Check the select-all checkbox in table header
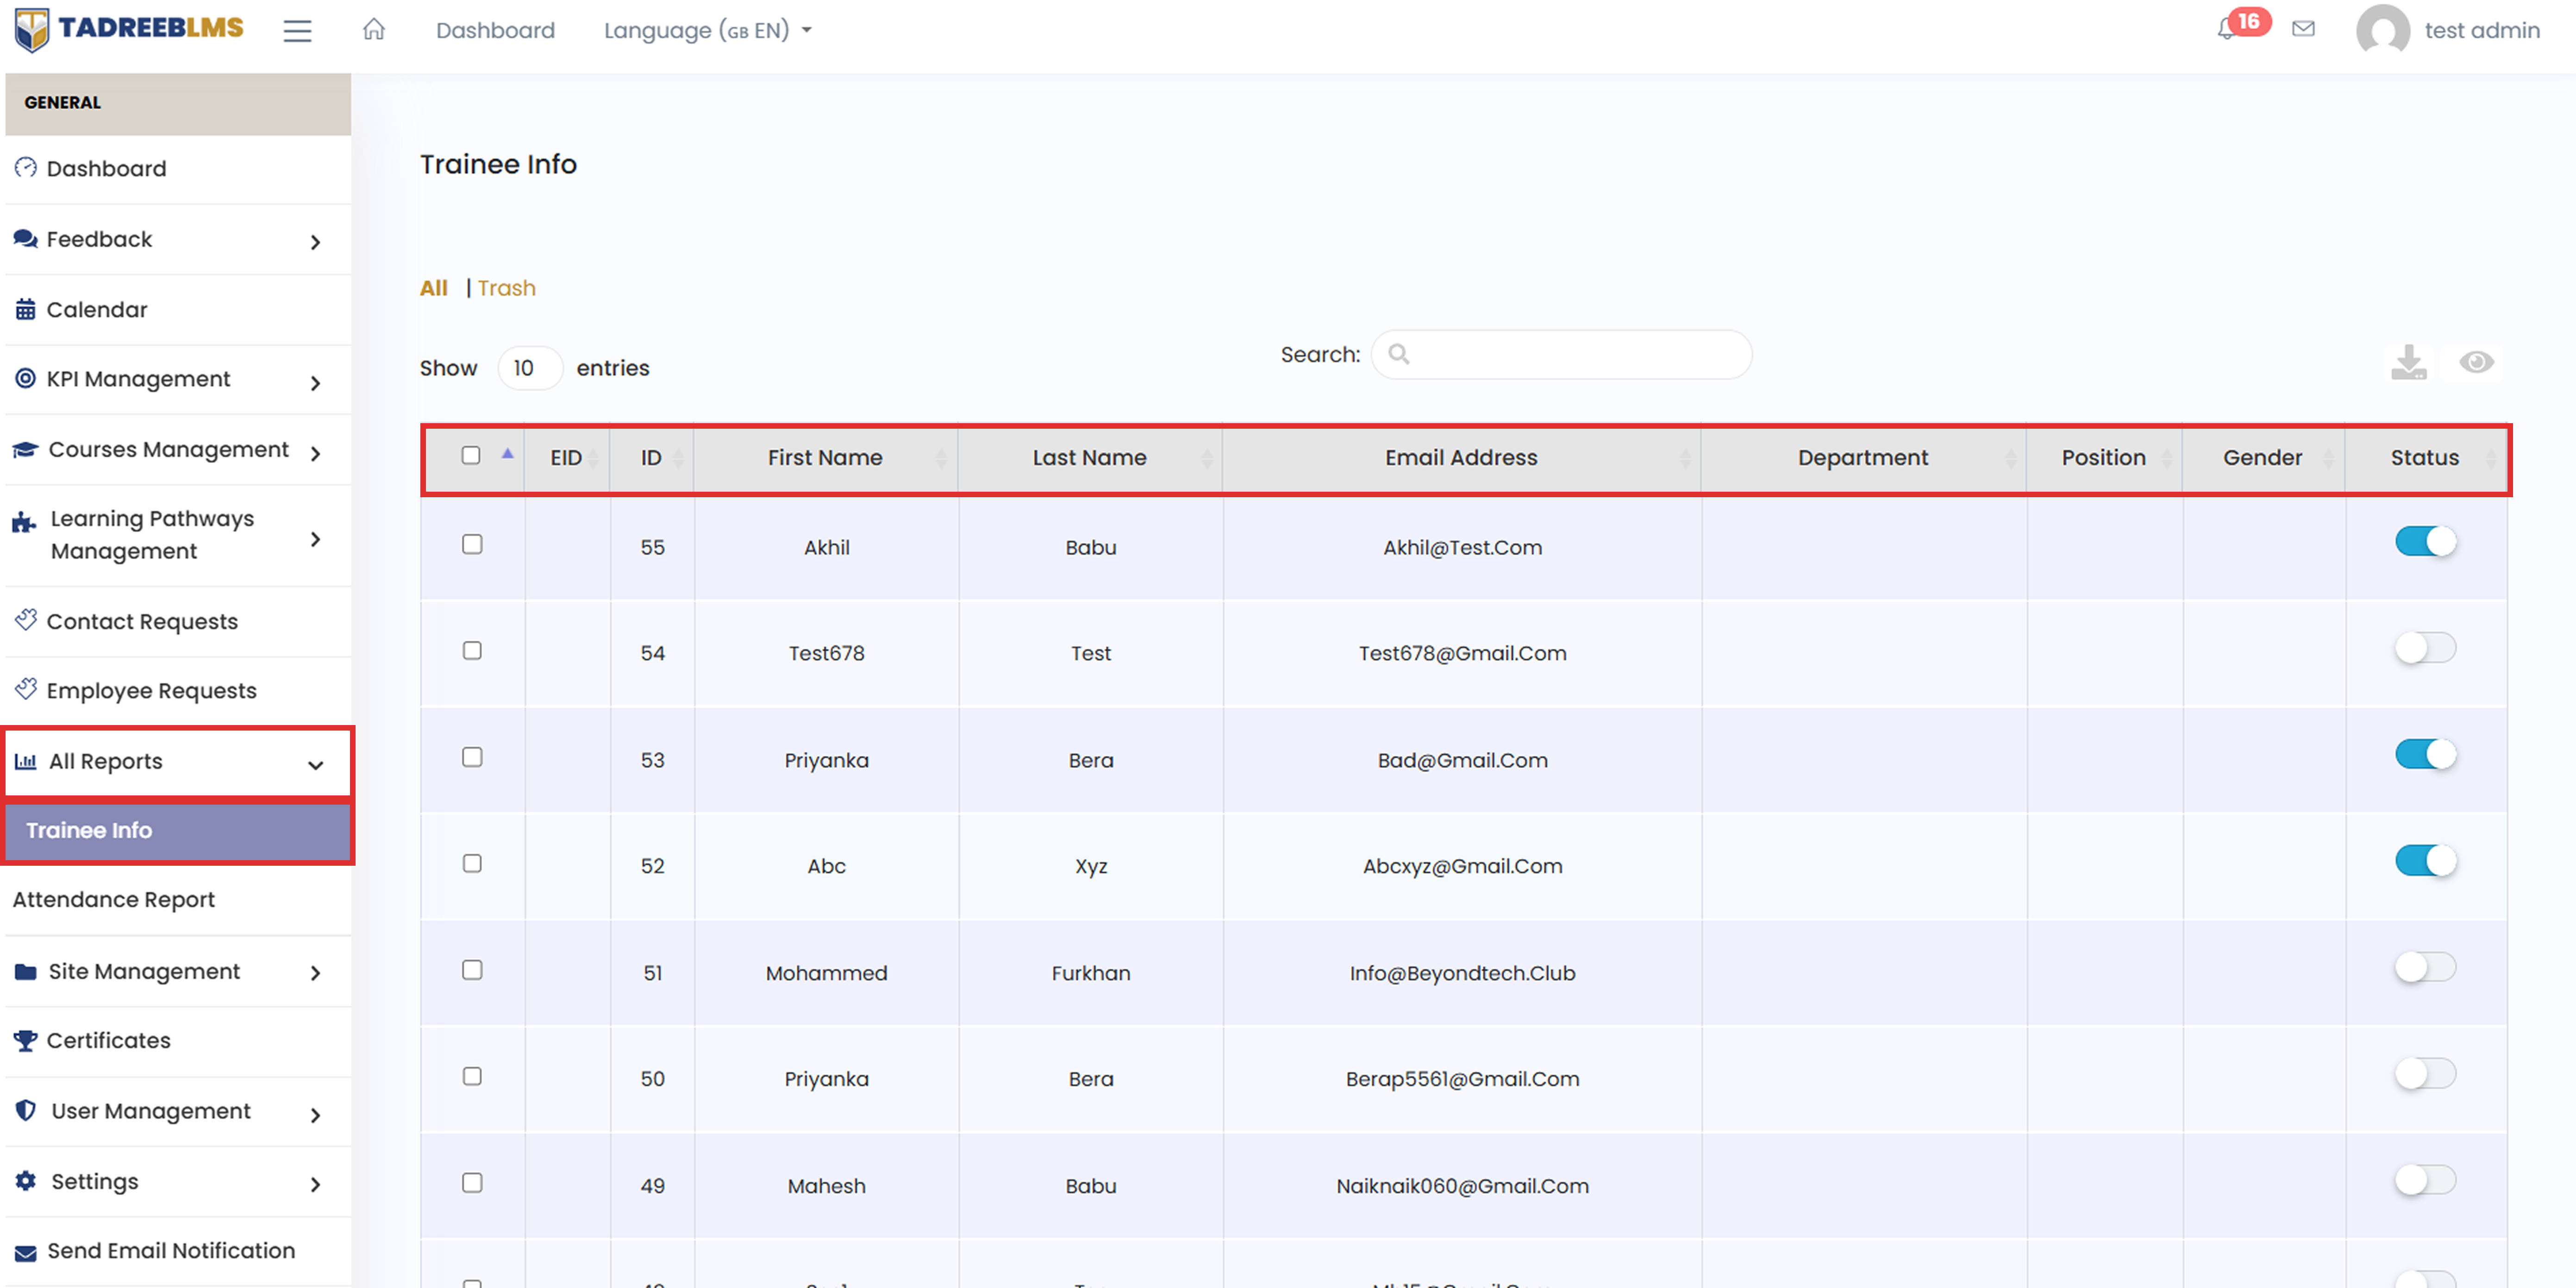 click(x=471, y=455)
